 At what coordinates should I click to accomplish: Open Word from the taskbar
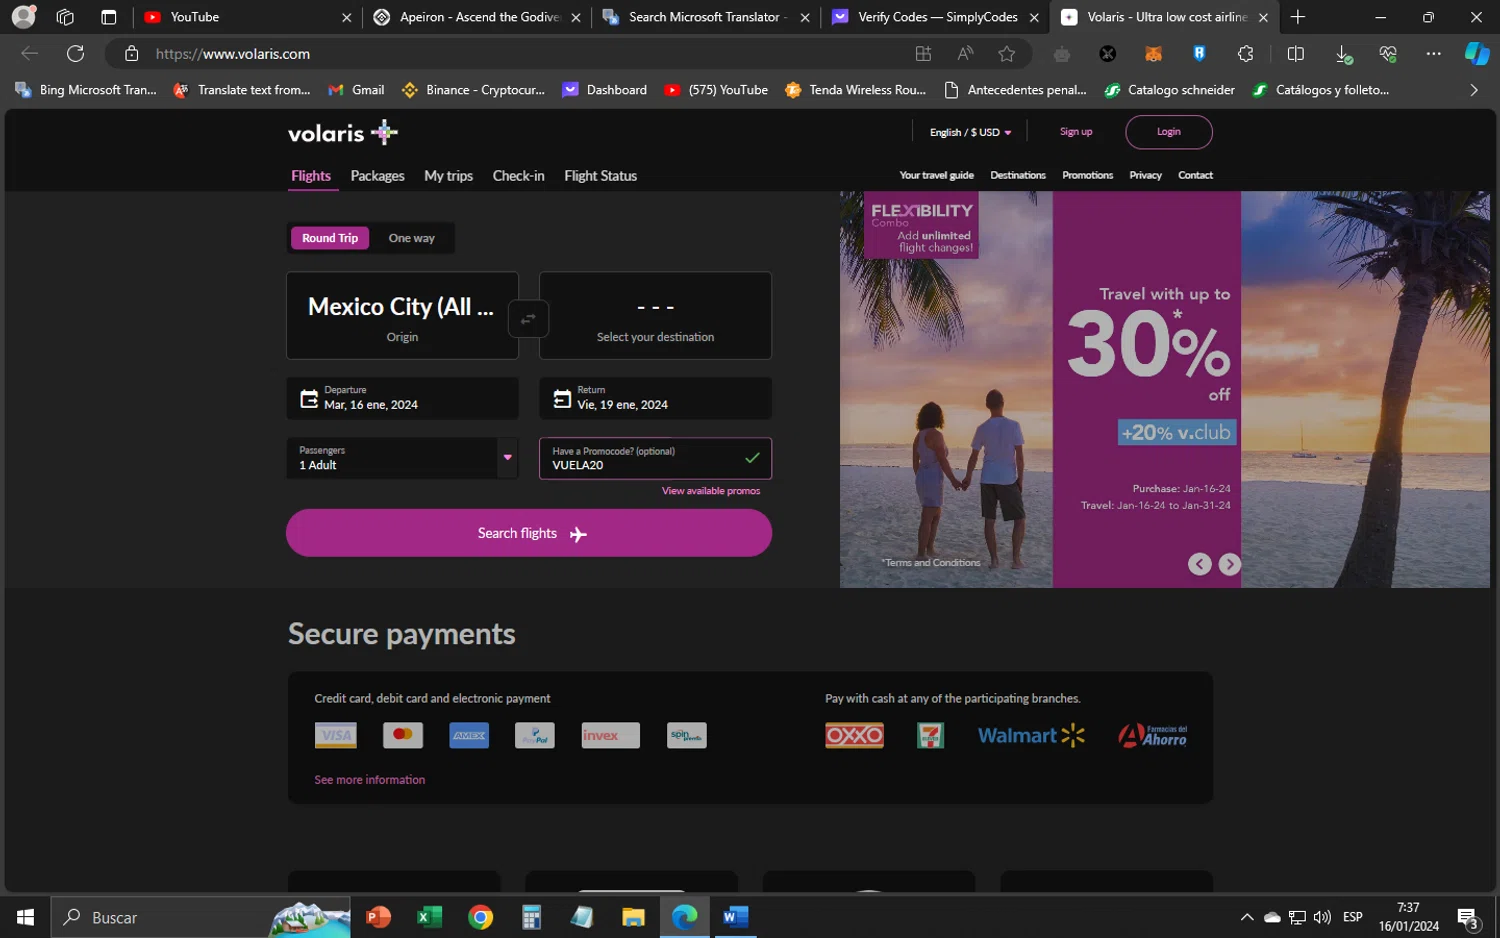[736, 917]
